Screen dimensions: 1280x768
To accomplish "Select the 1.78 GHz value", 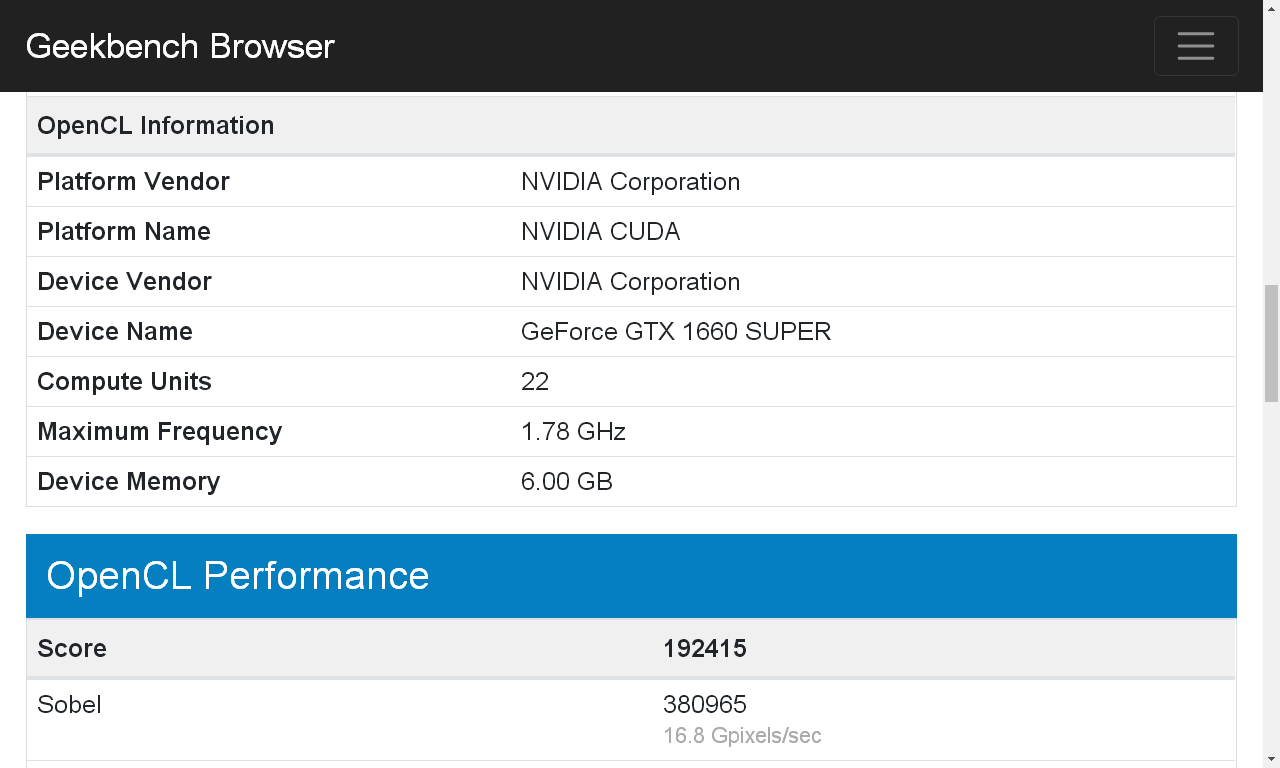I will pyautogui.click(x=573, y=431).
